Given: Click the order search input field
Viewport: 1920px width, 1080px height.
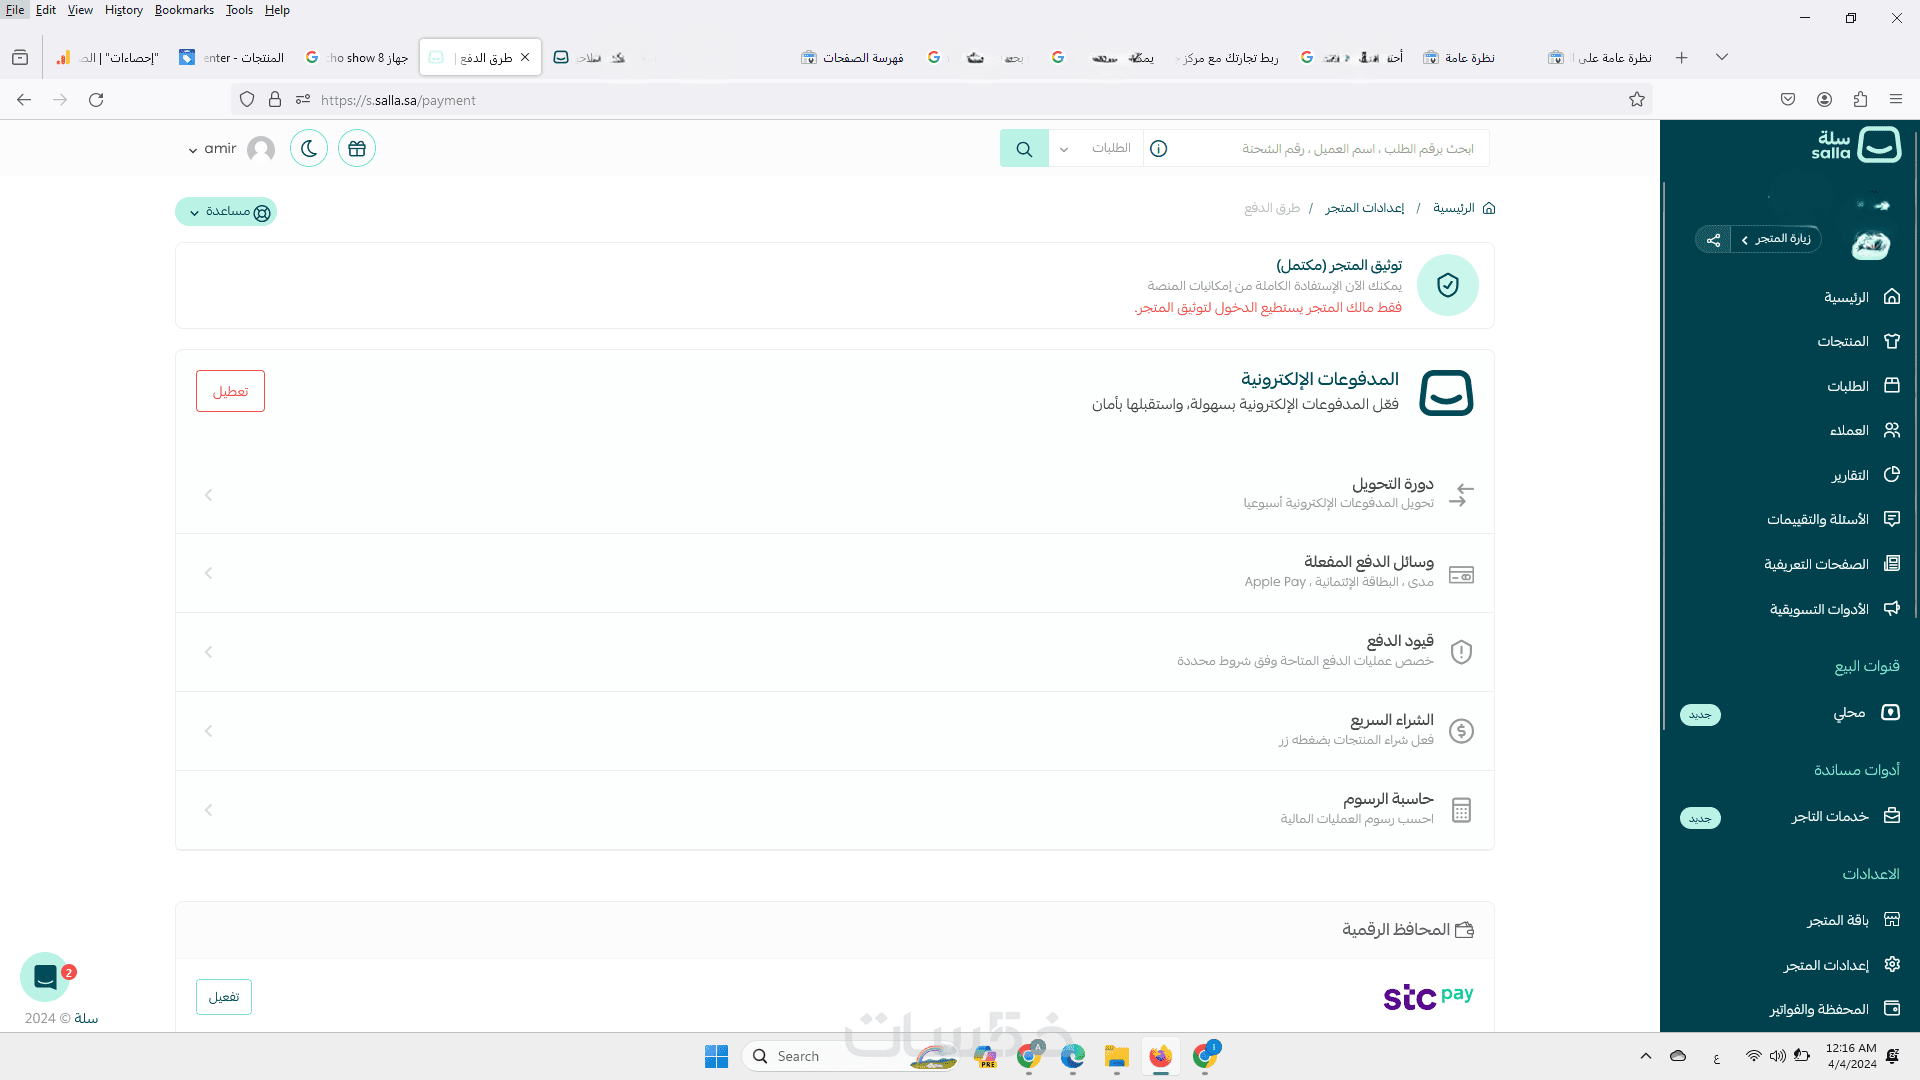Looking at the screenshot, I should 1330,149.
